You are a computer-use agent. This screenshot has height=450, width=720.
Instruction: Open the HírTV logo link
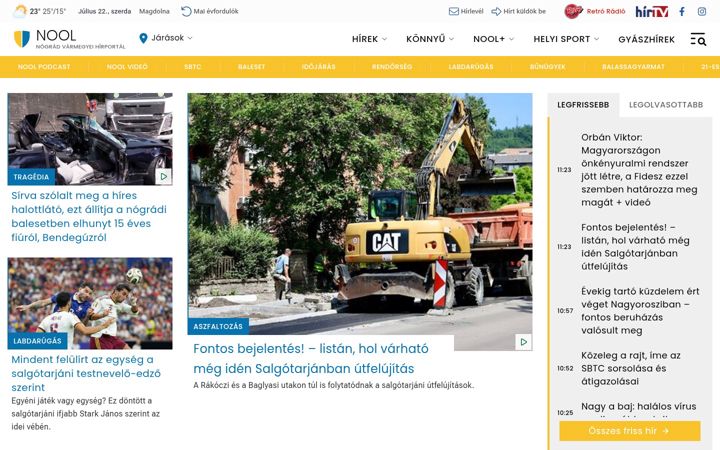pyautogui.click(x=652, y=11)
